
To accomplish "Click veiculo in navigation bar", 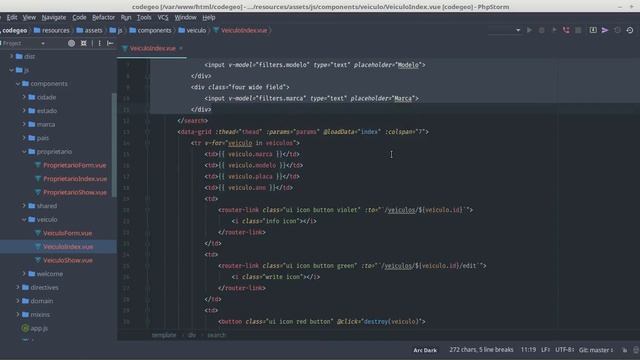I will 192,30.
